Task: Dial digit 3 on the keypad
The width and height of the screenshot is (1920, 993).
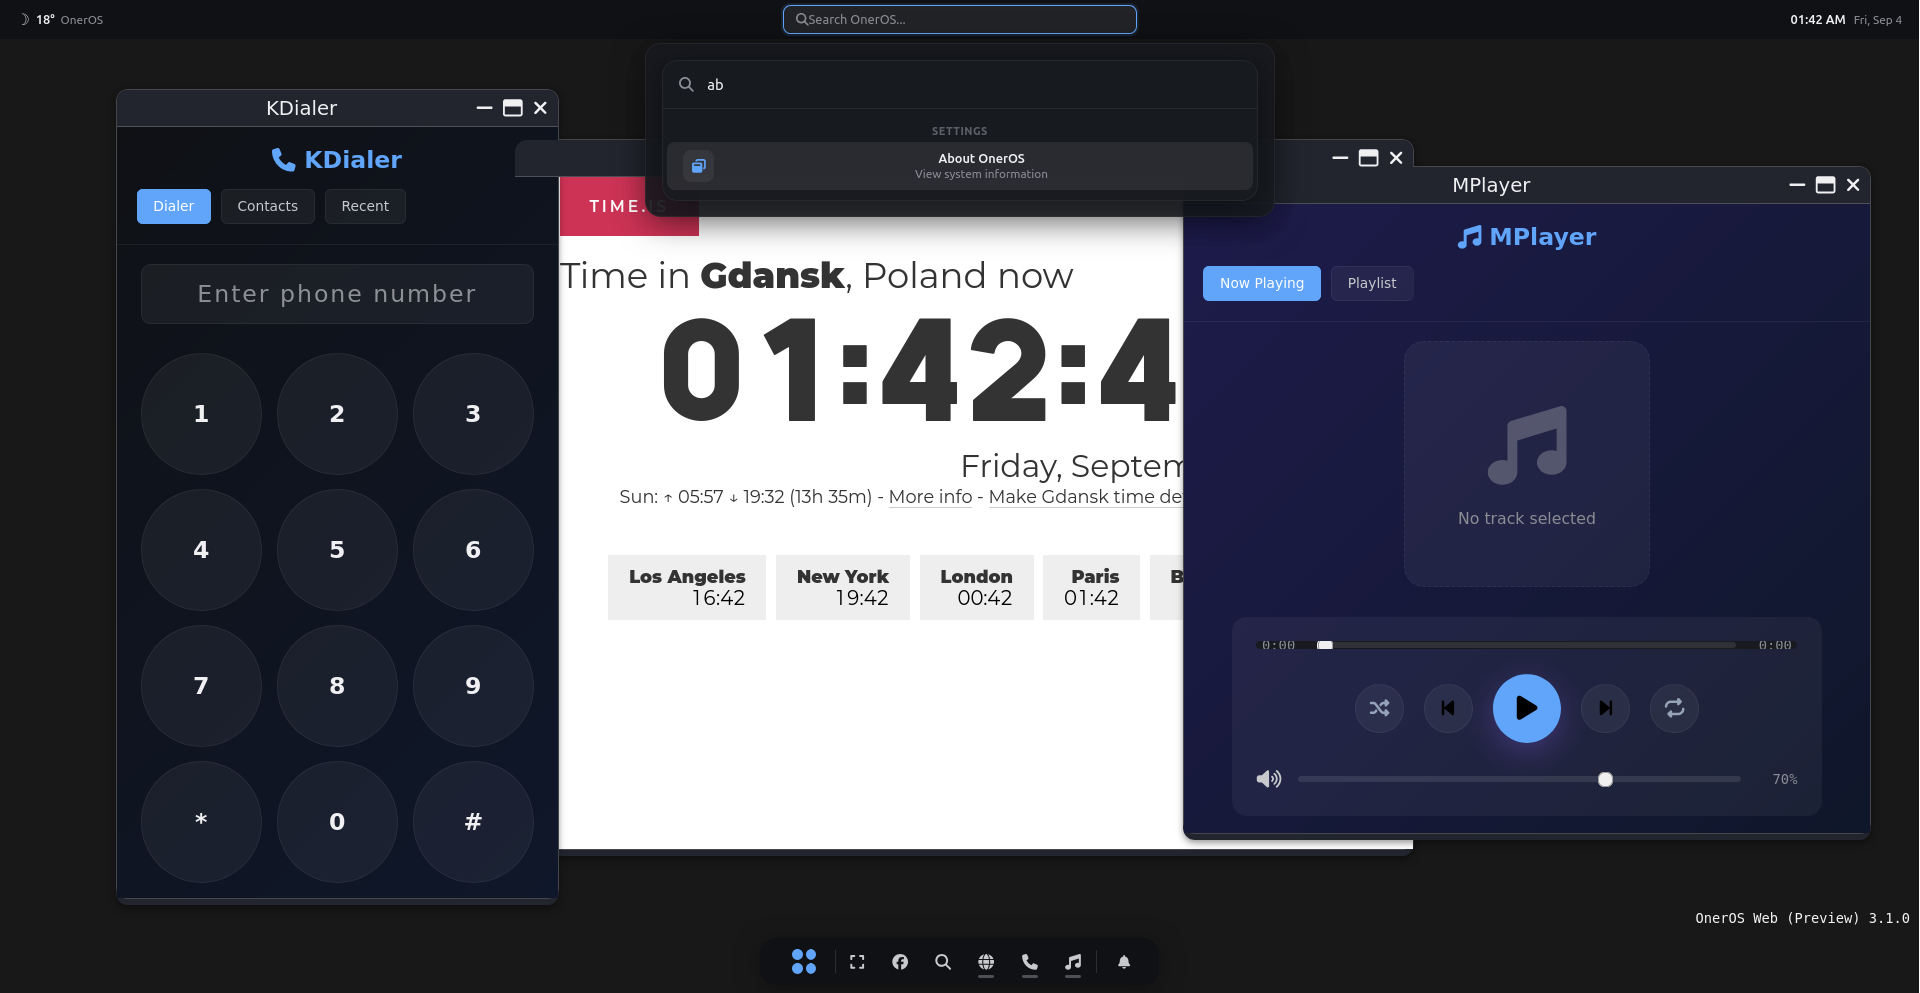Action: (473, 414)
